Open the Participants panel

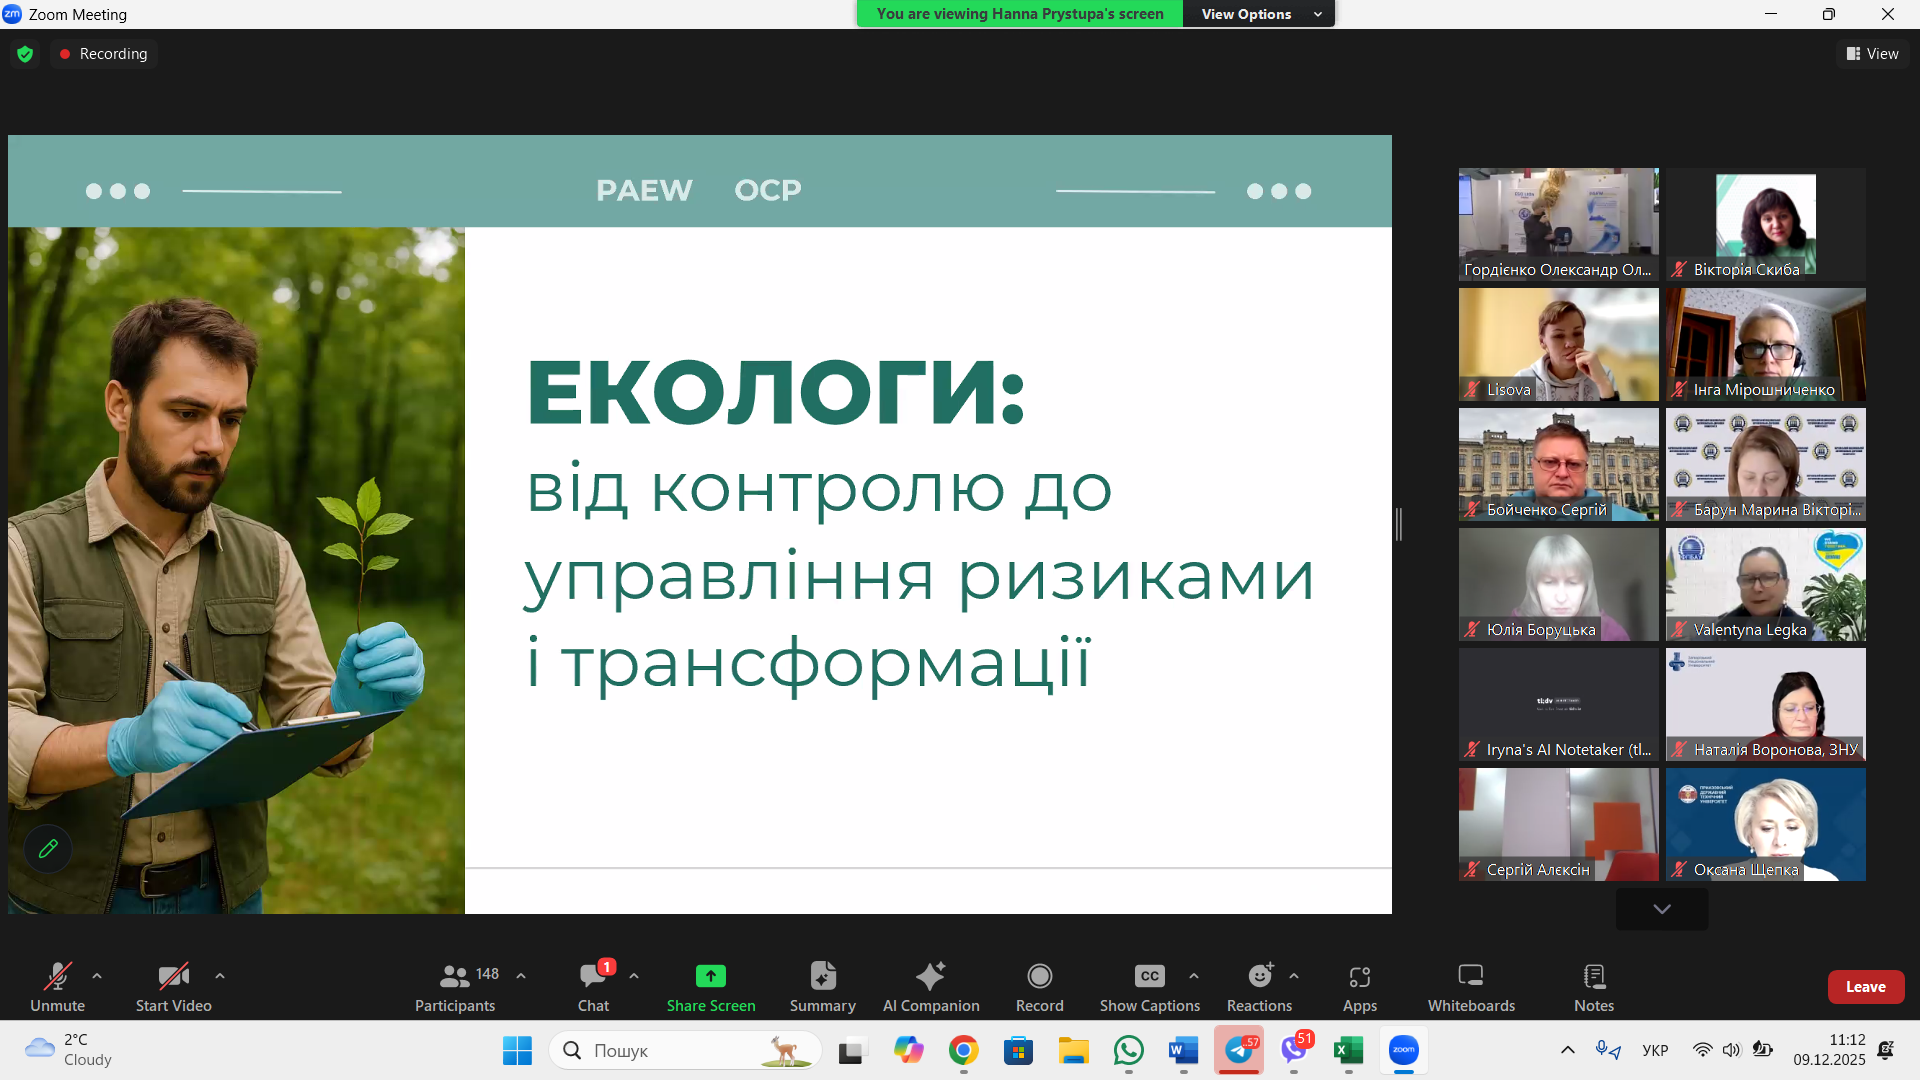[x=455, y=985]
